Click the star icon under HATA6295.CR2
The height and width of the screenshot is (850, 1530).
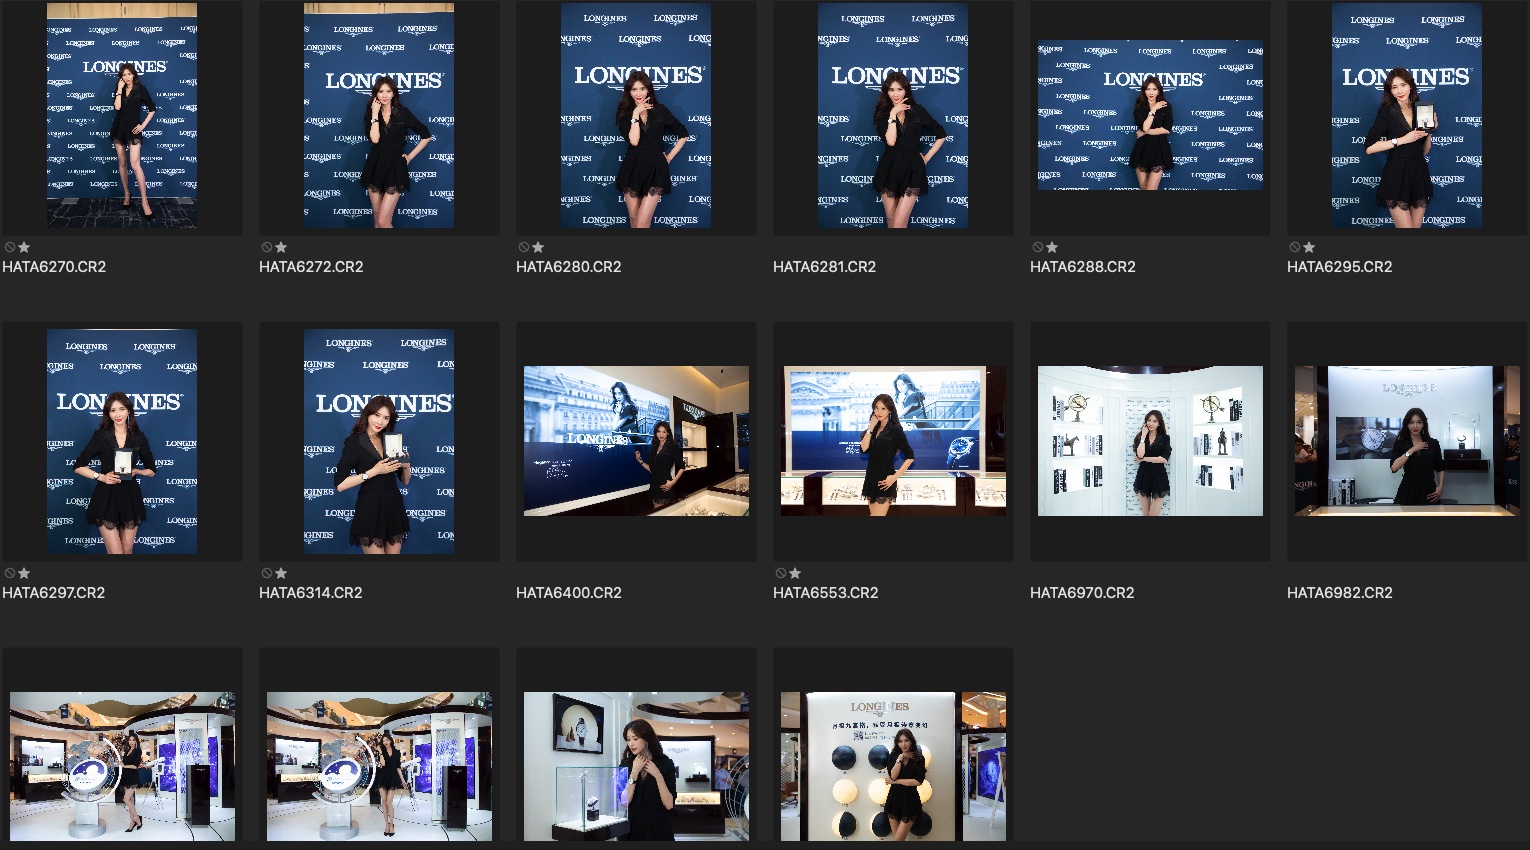tap(1309, 247)
